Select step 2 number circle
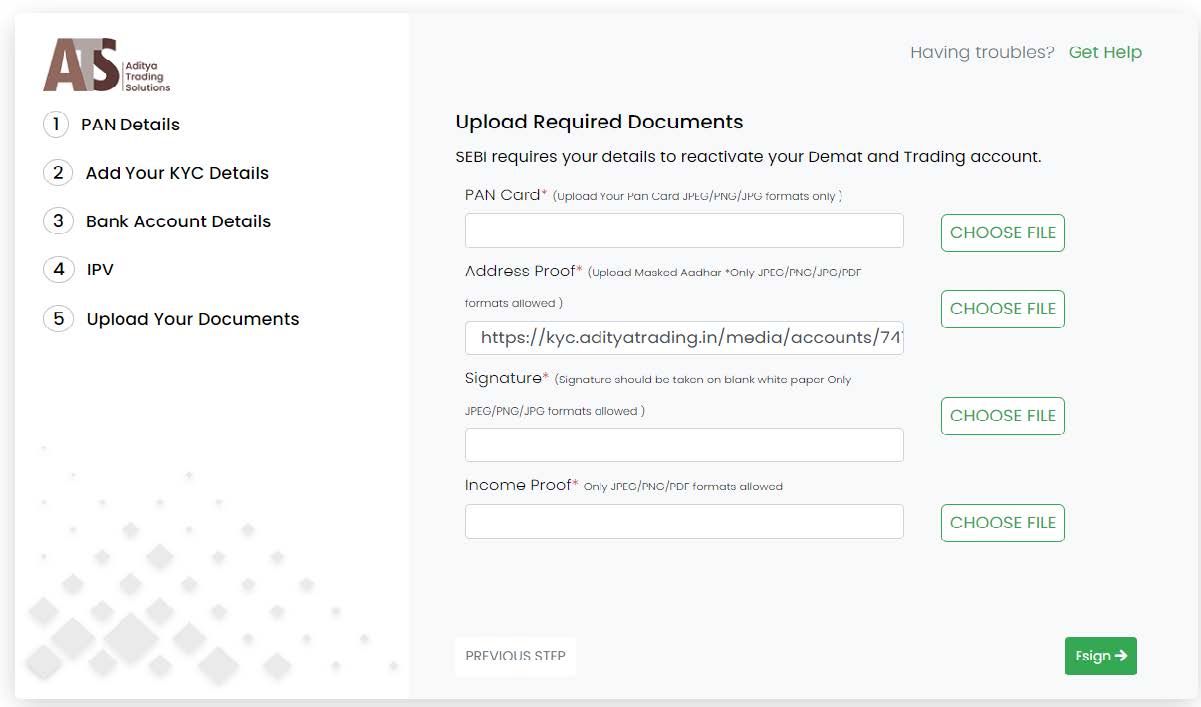The width and height of the screenshot is (1201, 707). 58,173
